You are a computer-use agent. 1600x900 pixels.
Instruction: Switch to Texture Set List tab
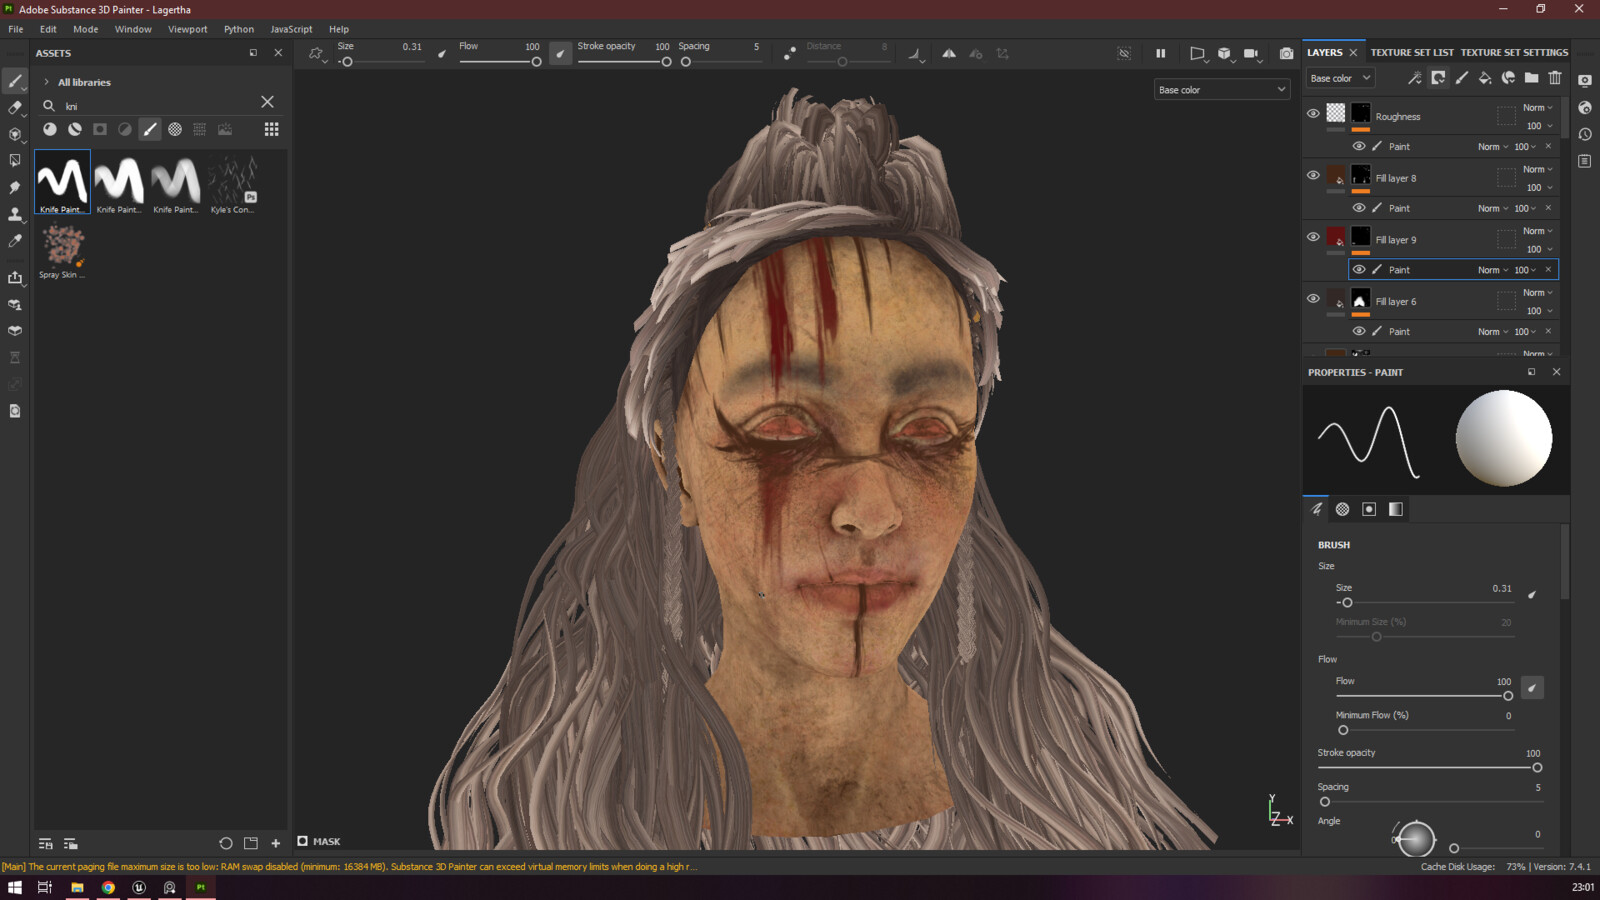1412,52
